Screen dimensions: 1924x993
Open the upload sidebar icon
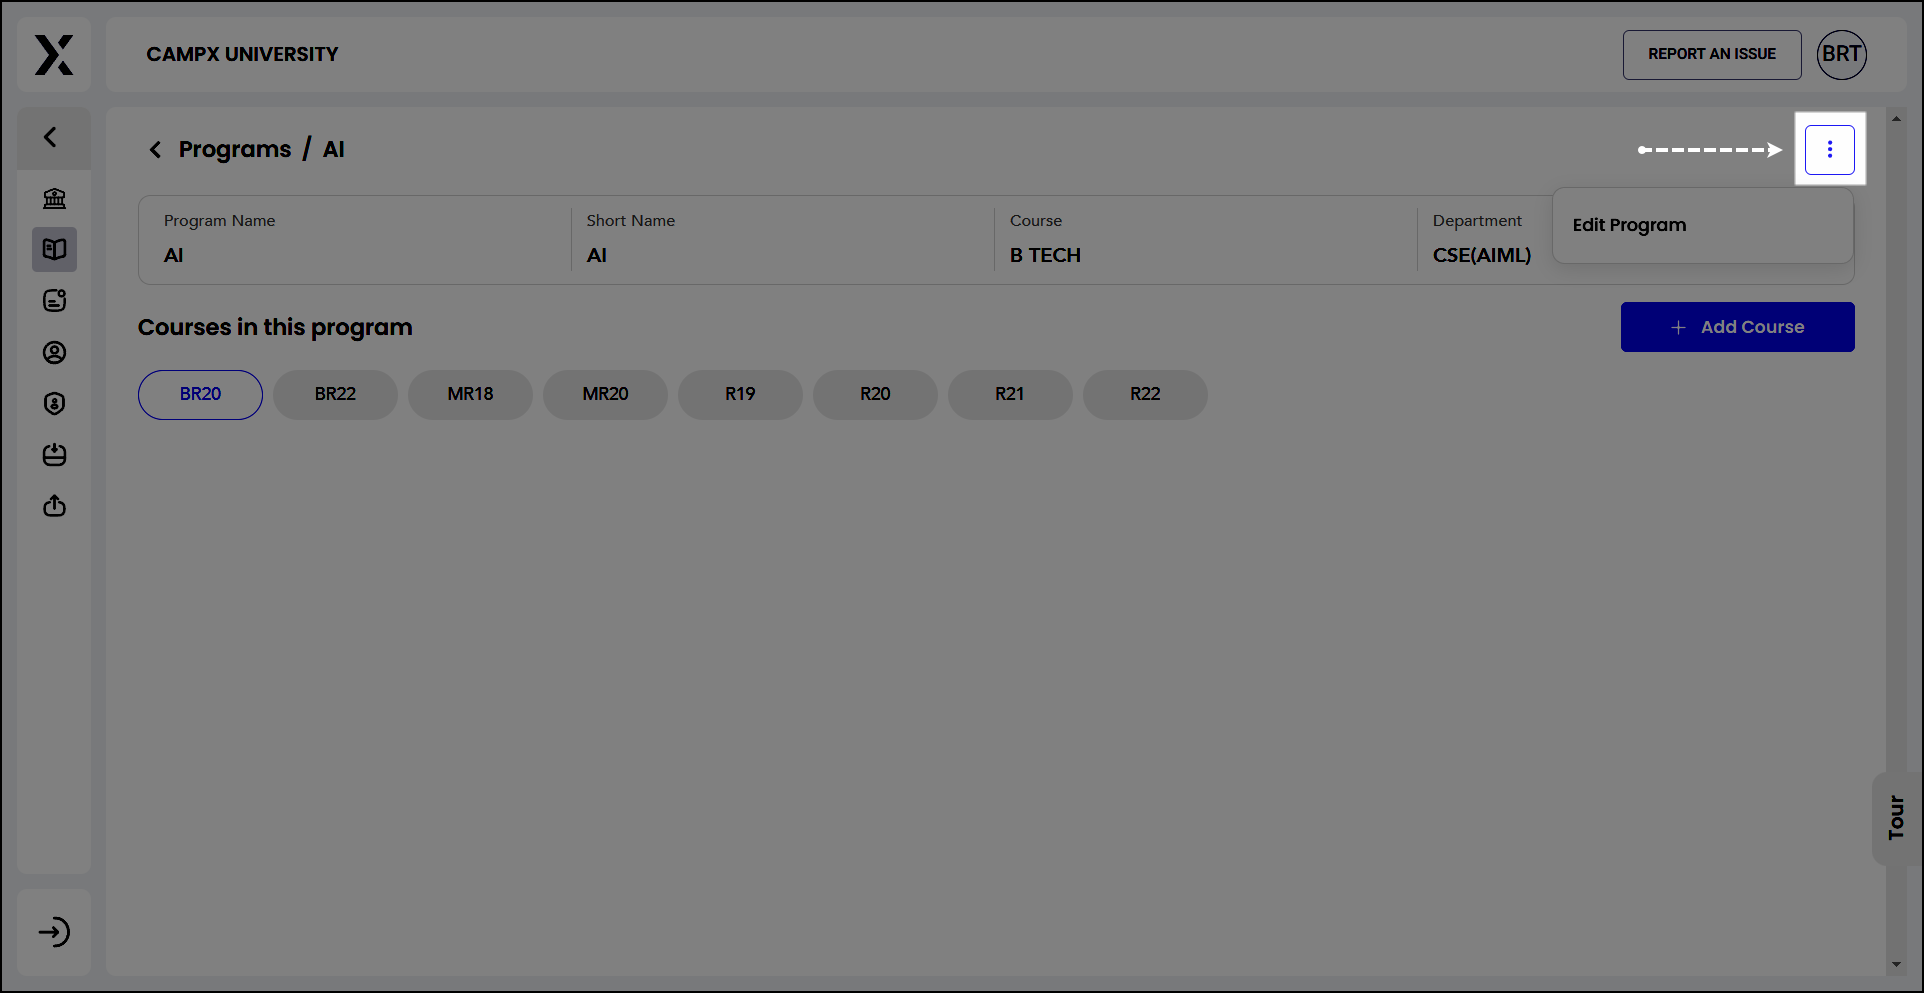pyautogui.click(x=54, y=506)
